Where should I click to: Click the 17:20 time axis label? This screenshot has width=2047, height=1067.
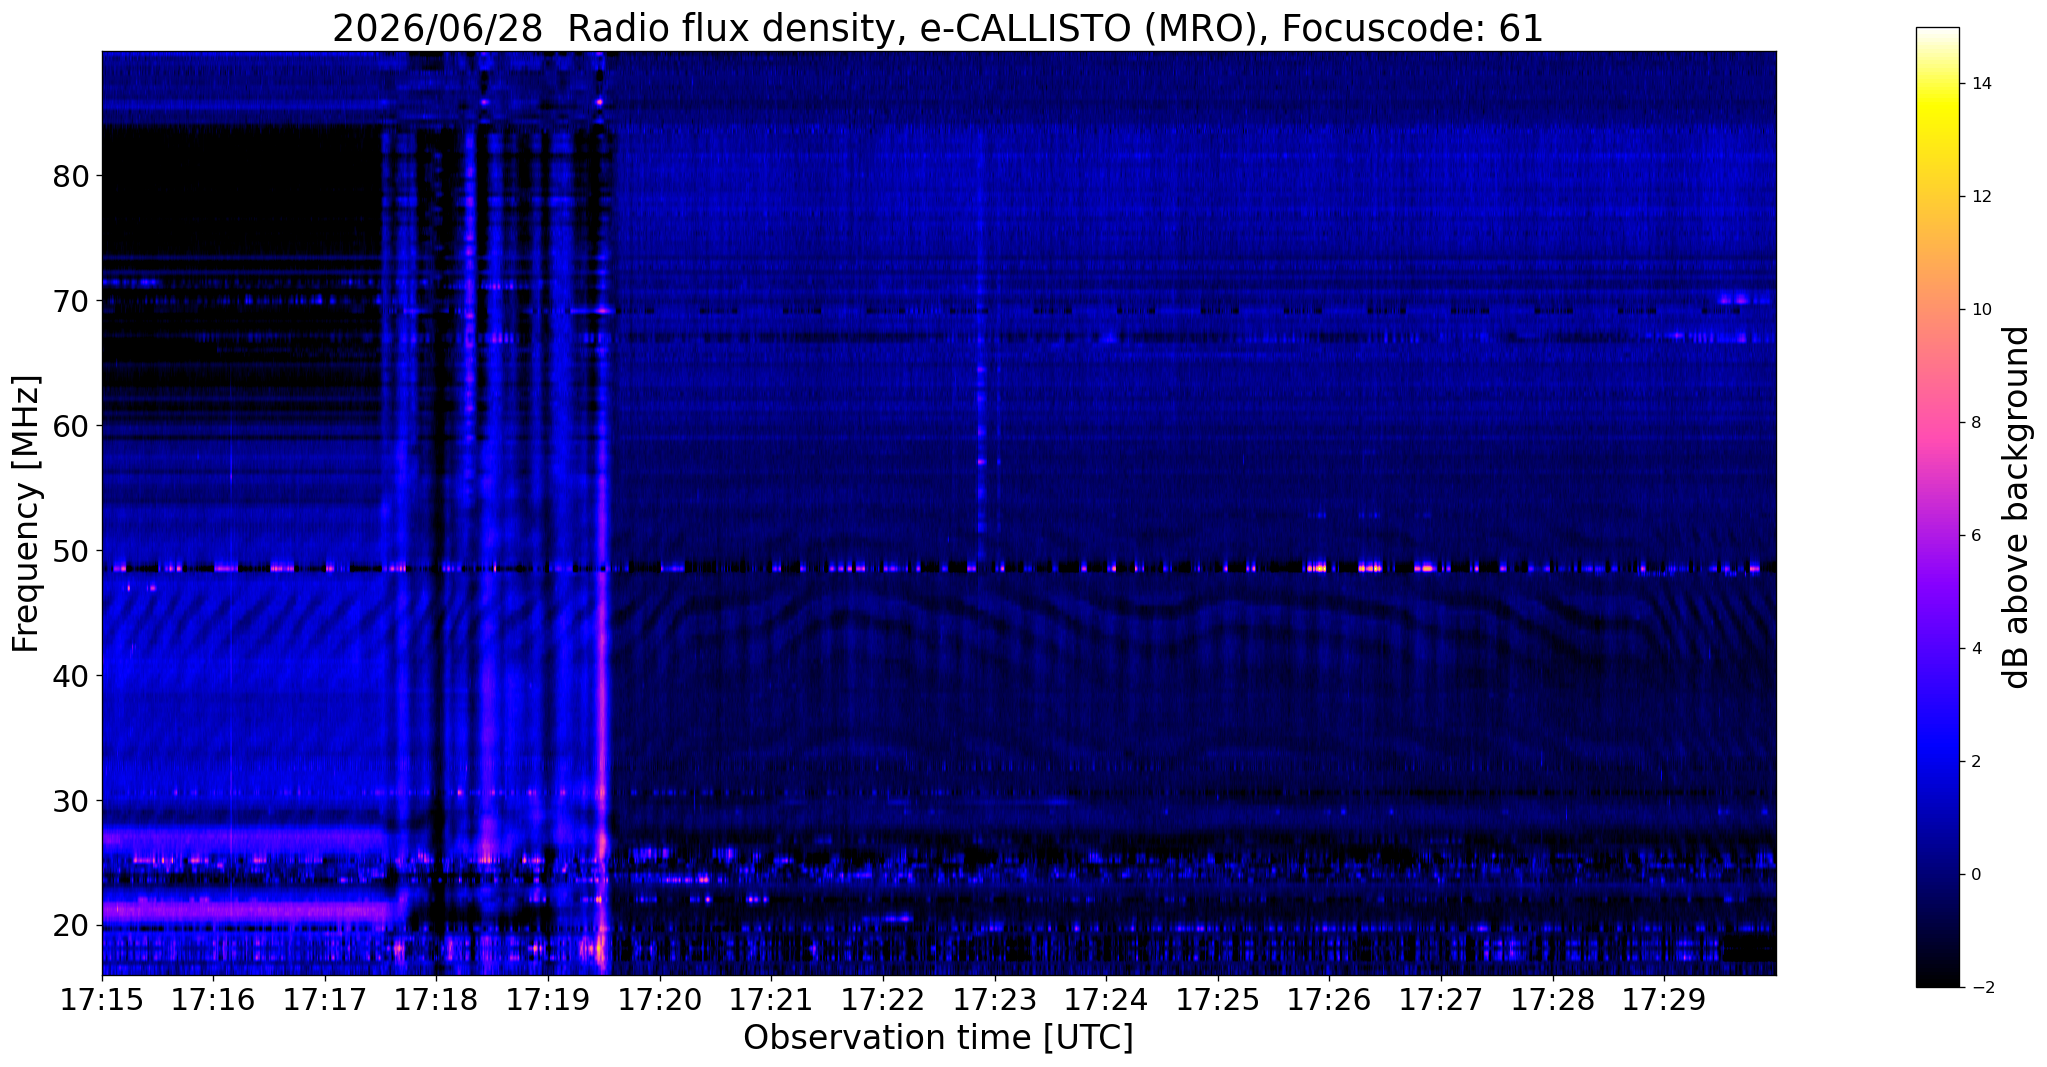(x=660, y=1001)
